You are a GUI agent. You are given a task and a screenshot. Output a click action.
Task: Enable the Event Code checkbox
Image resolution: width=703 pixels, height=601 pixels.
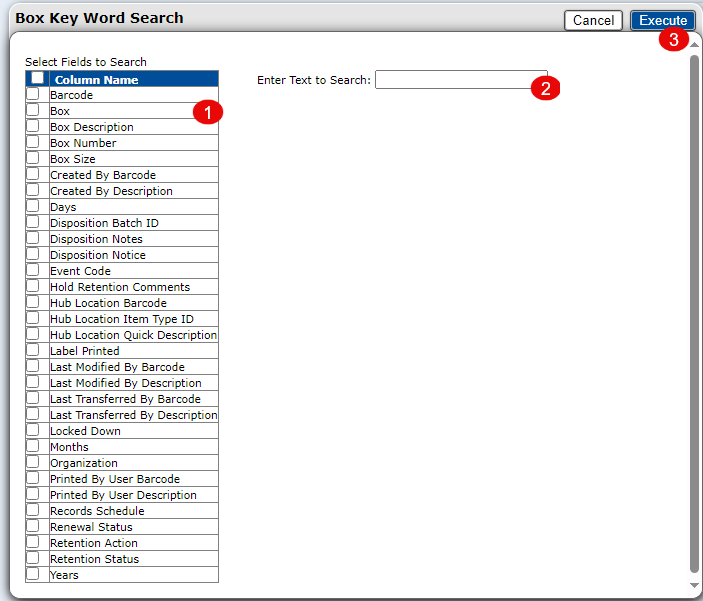tap(33, 270)
